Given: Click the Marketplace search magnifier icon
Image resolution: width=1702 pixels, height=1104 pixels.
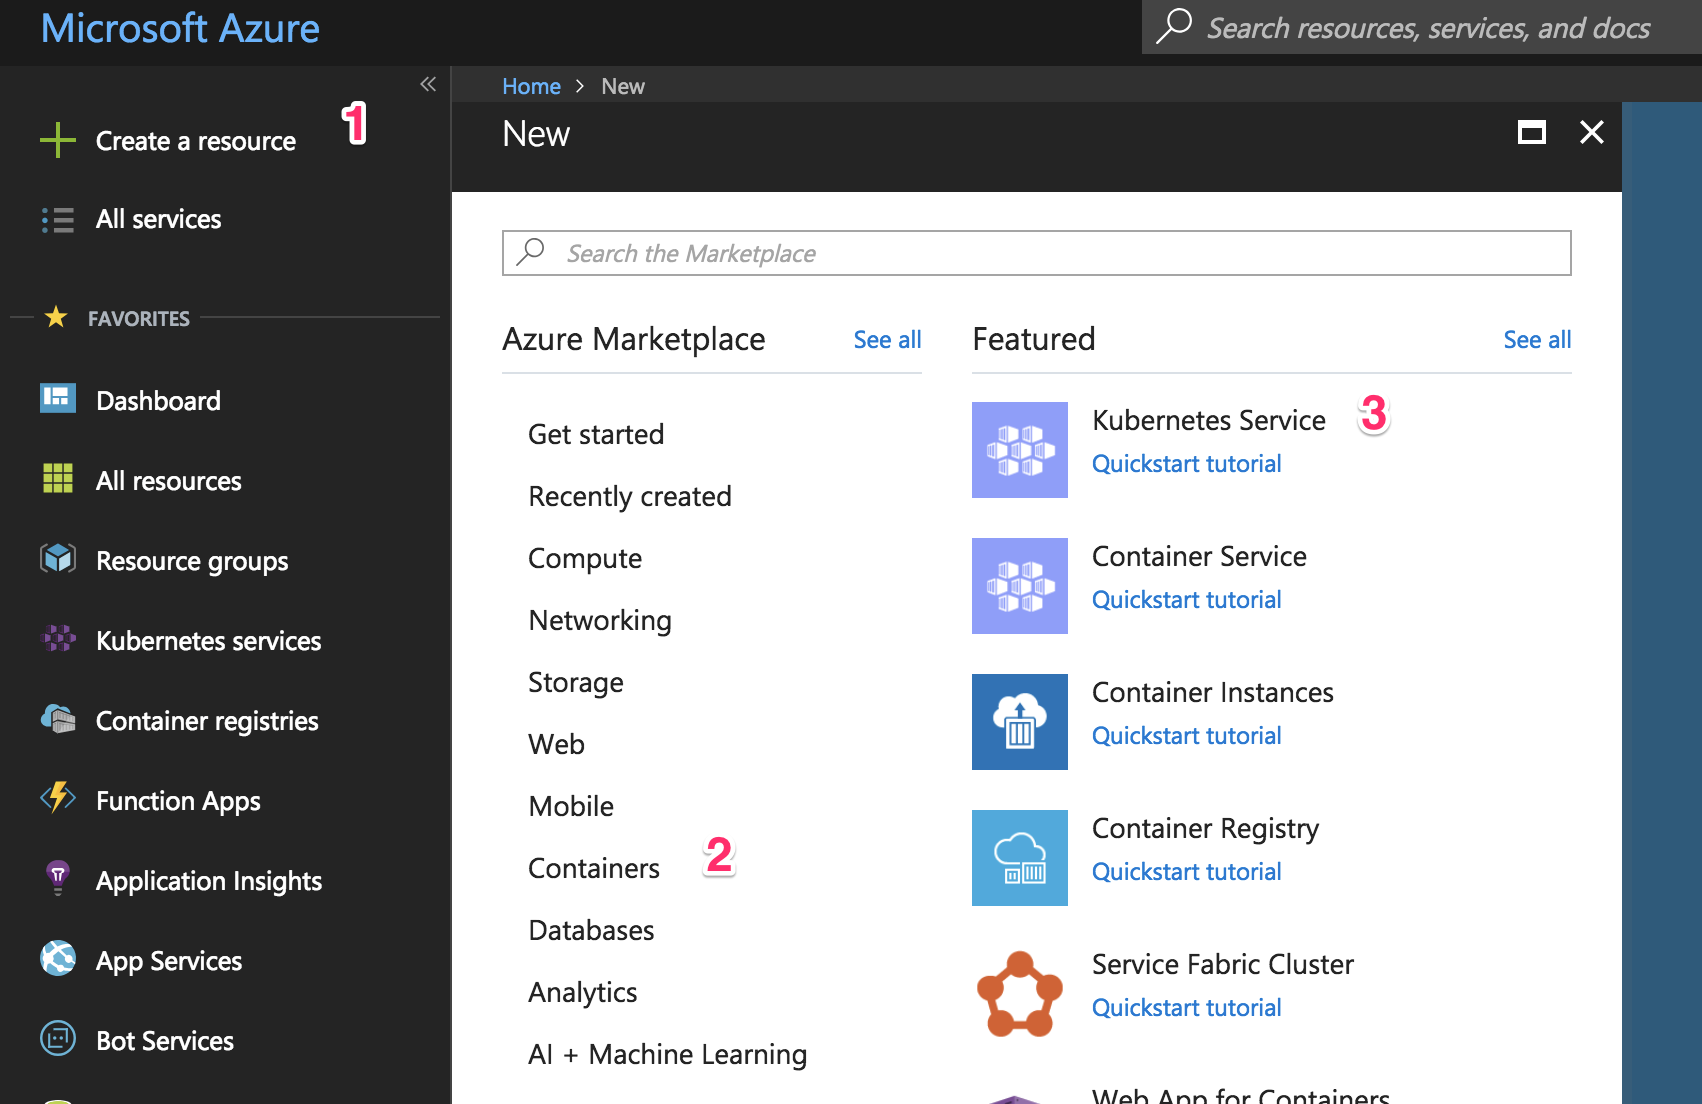Looking at the screenshot, I should point(531,252).
